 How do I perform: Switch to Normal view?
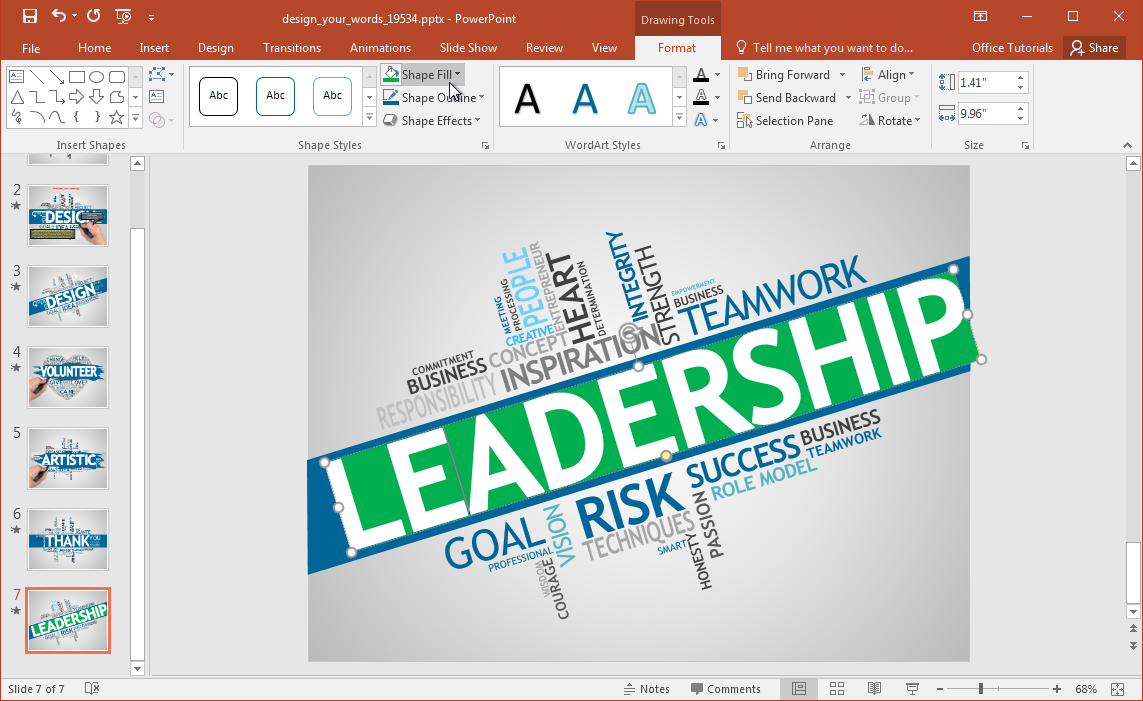799,689
